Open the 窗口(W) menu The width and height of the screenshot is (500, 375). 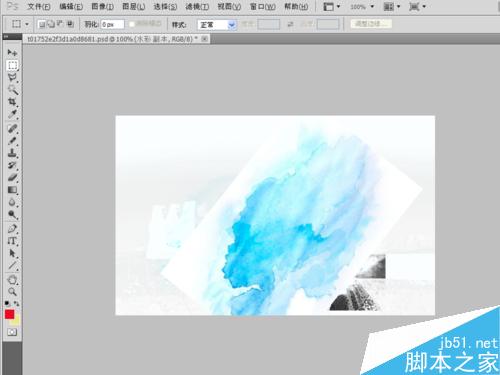pos(262,7)
